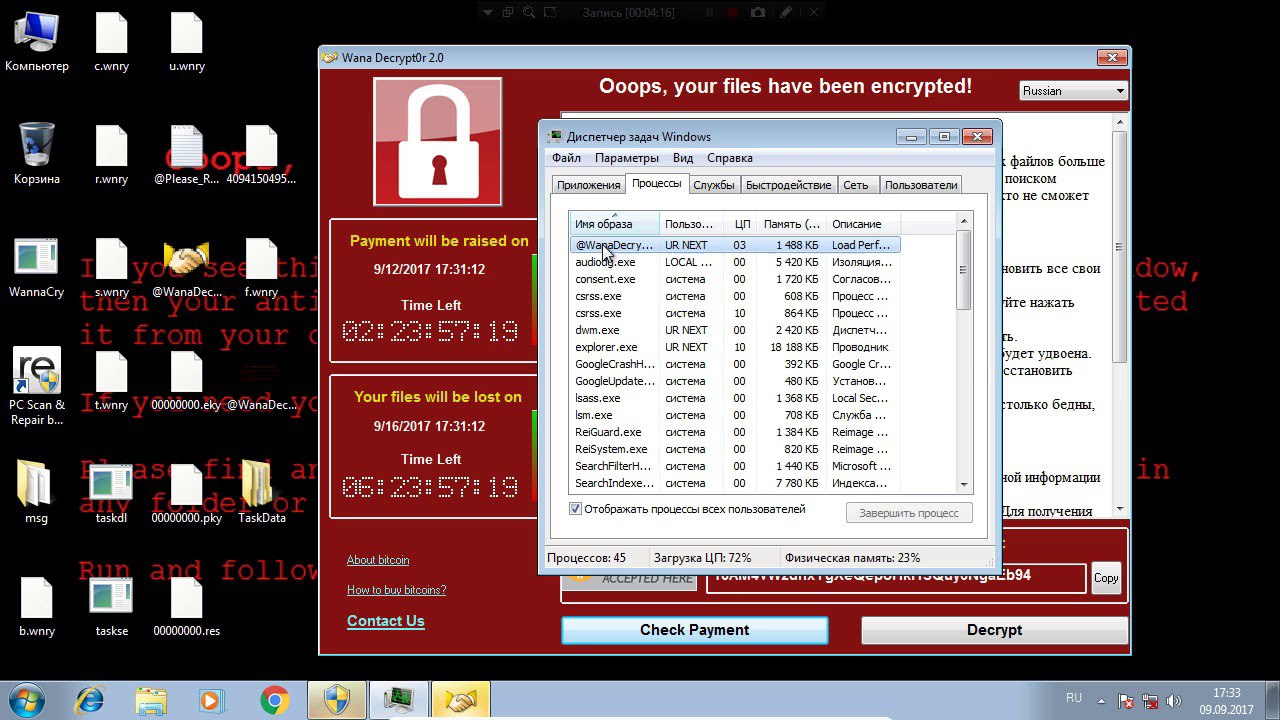Viewport: 1280px width, 720px height.
Task: Click the Copy bitcoin address button
Action: point(1106,578)
